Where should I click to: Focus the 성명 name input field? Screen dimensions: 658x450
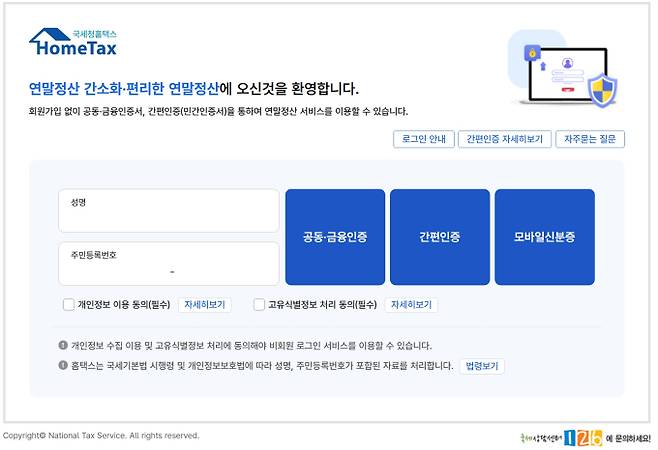point(169,211)
